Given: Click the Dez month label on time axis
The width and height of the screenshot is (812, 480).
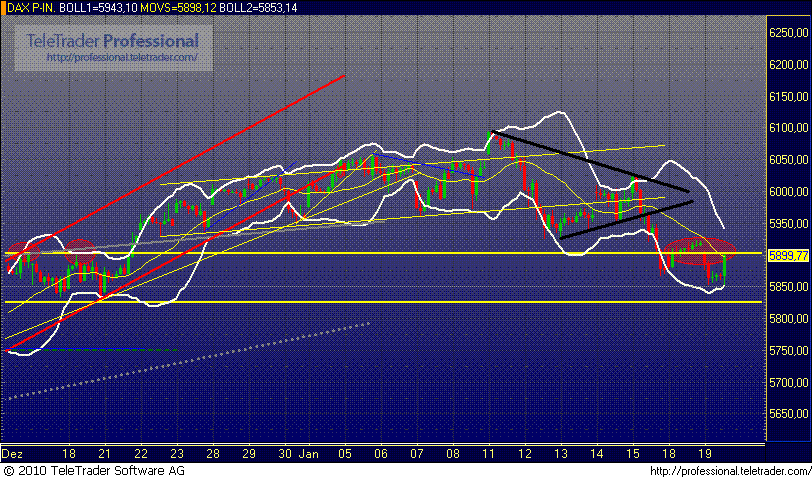Looking at the screenshot, I should pos(12,454).
